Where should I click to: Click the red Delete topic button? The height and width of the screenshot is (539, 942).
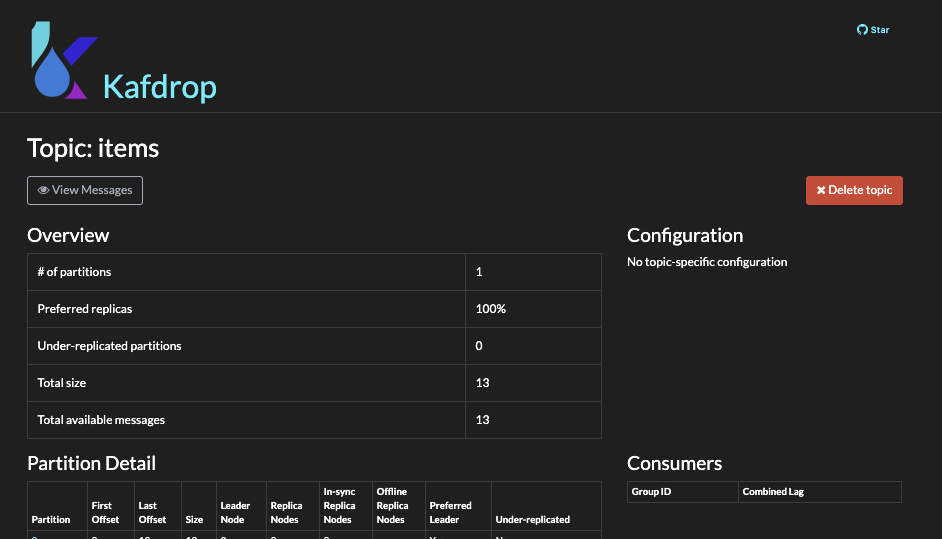coord(854,190)
